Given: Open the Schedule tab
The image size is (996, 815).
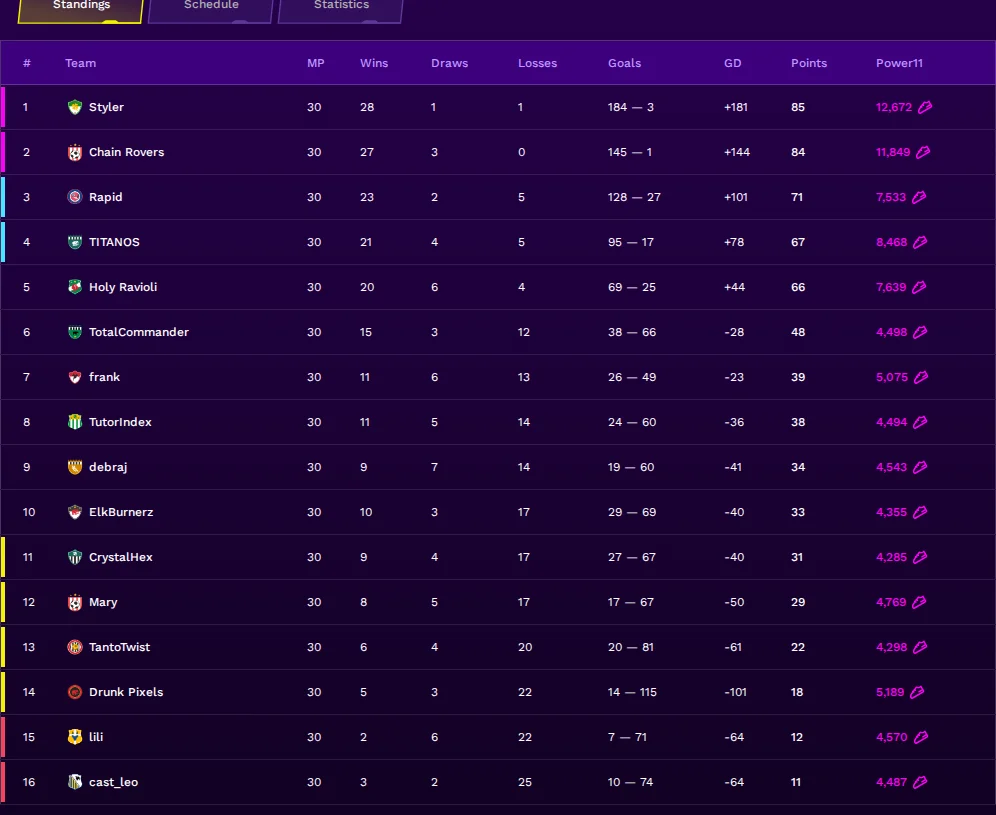Looking at the screenshot, I should click(x=211, y=9).
